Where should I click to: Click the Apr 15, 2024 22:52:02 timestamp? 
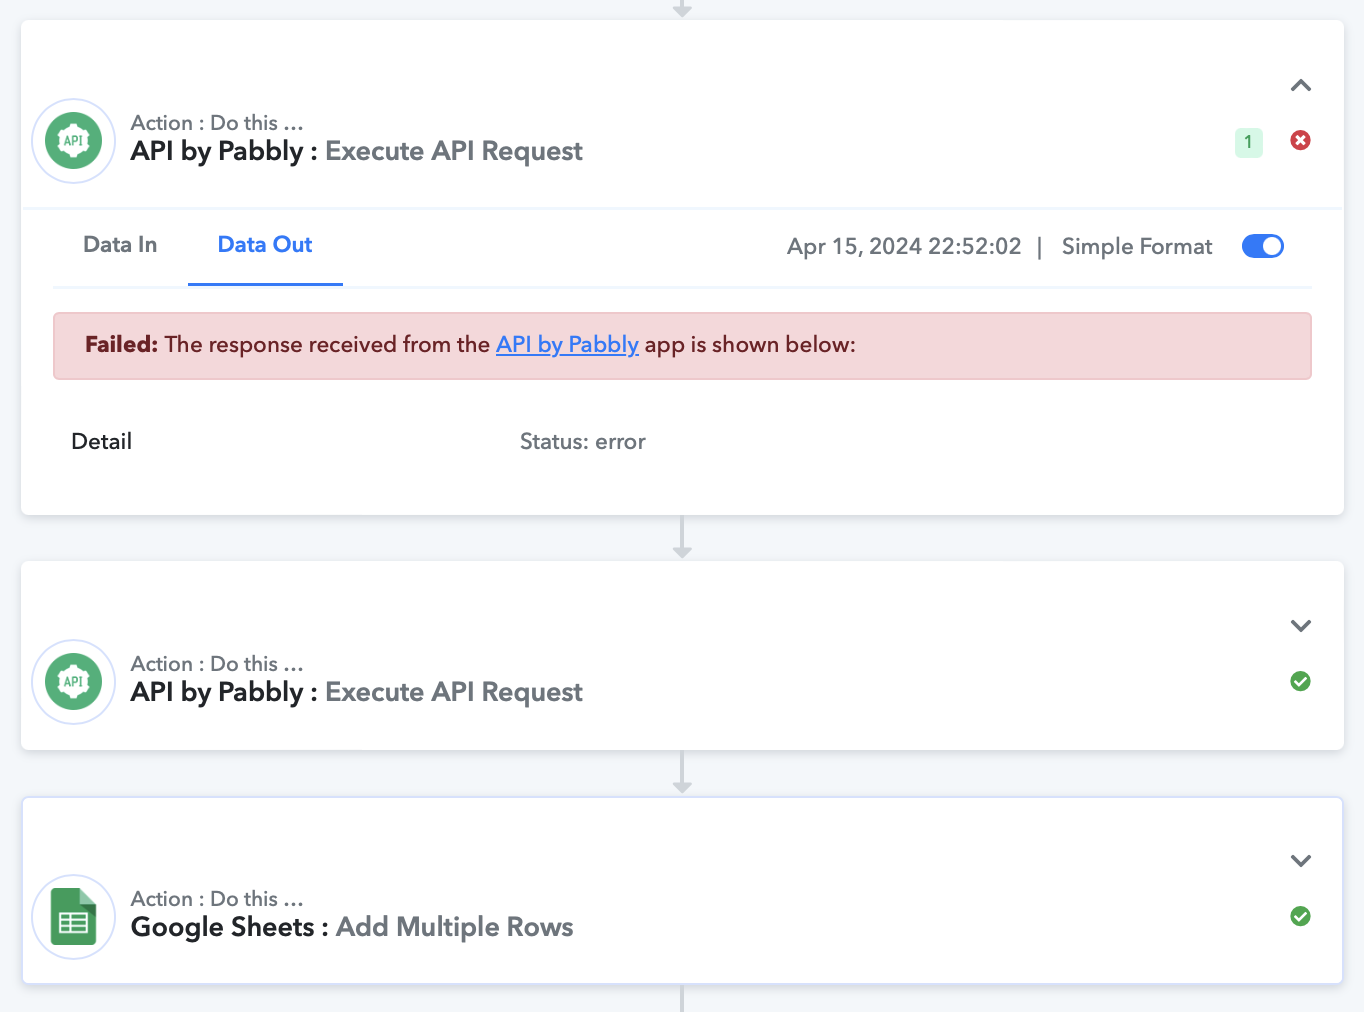pos(904,247)
